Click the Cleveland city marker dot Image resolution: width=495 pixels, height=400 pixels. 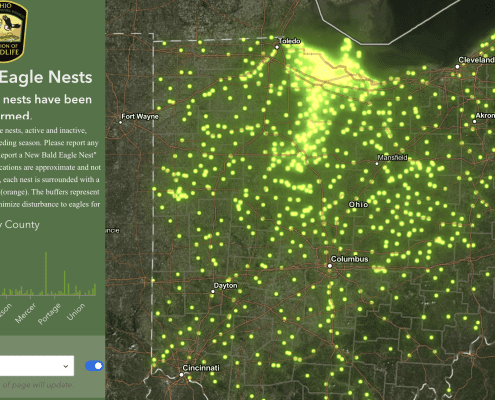pyautogui.click(x=457, y=67)
